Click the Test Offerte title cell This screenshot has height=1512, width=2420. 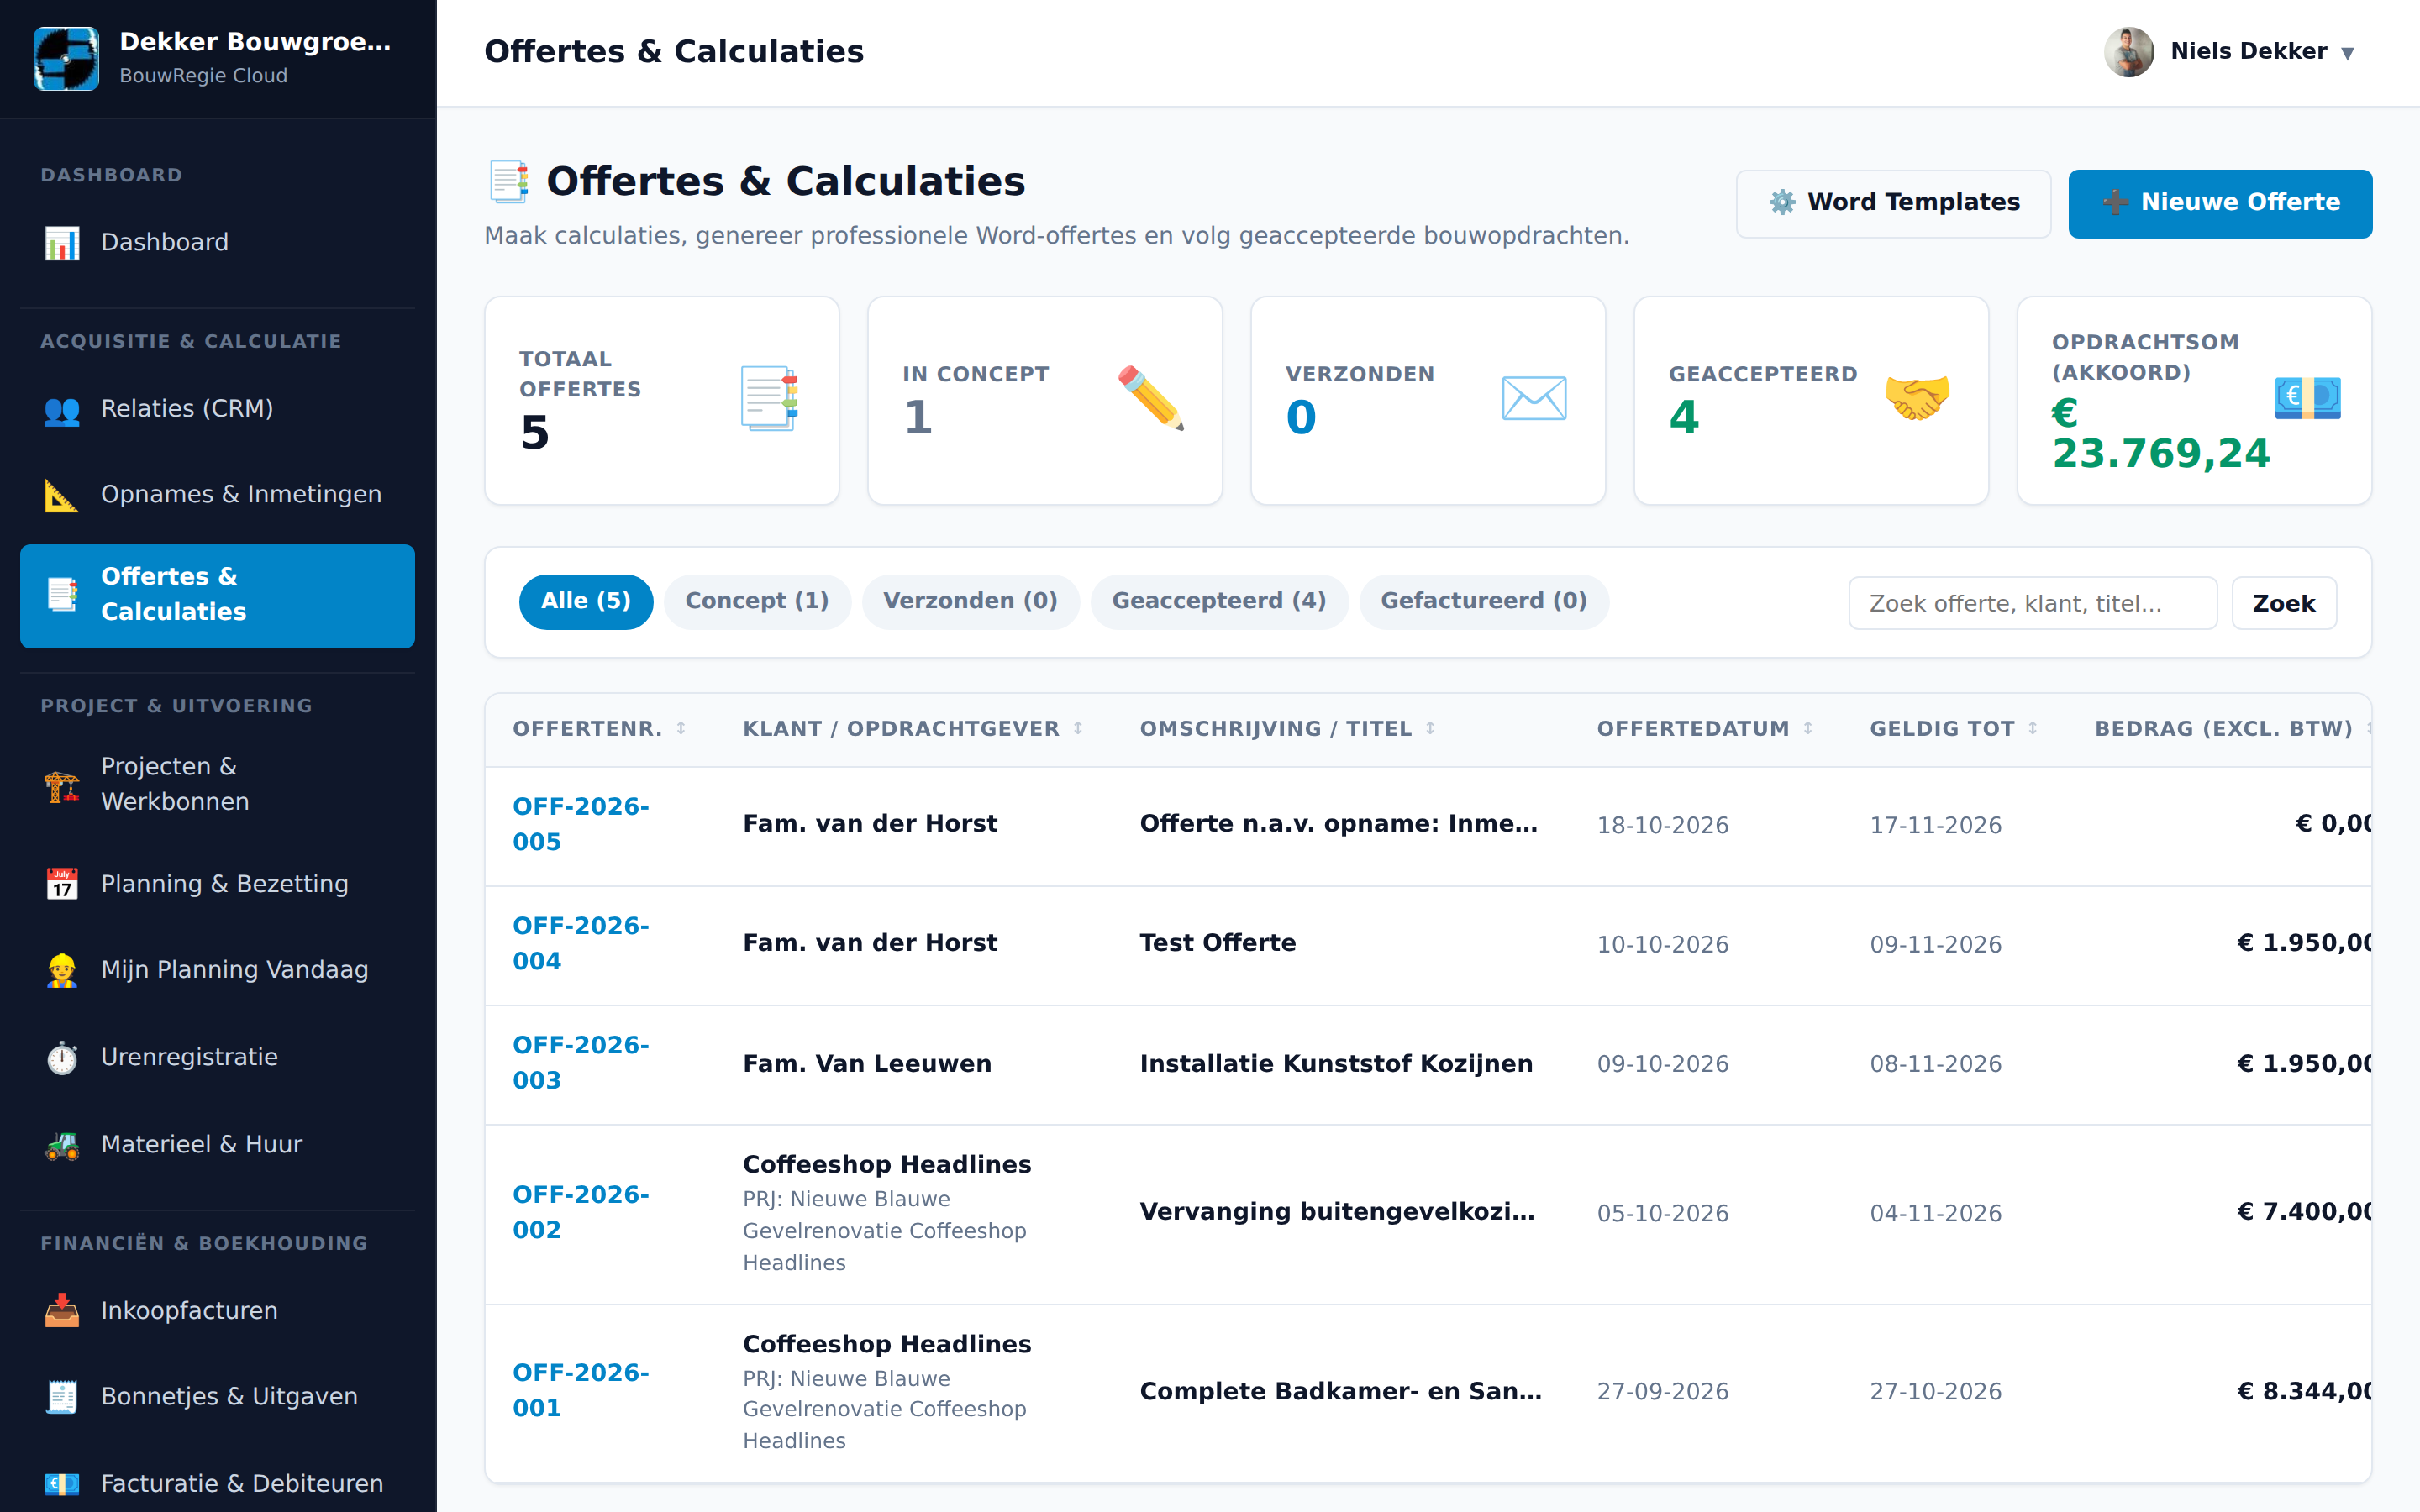tap(1218, 943)
